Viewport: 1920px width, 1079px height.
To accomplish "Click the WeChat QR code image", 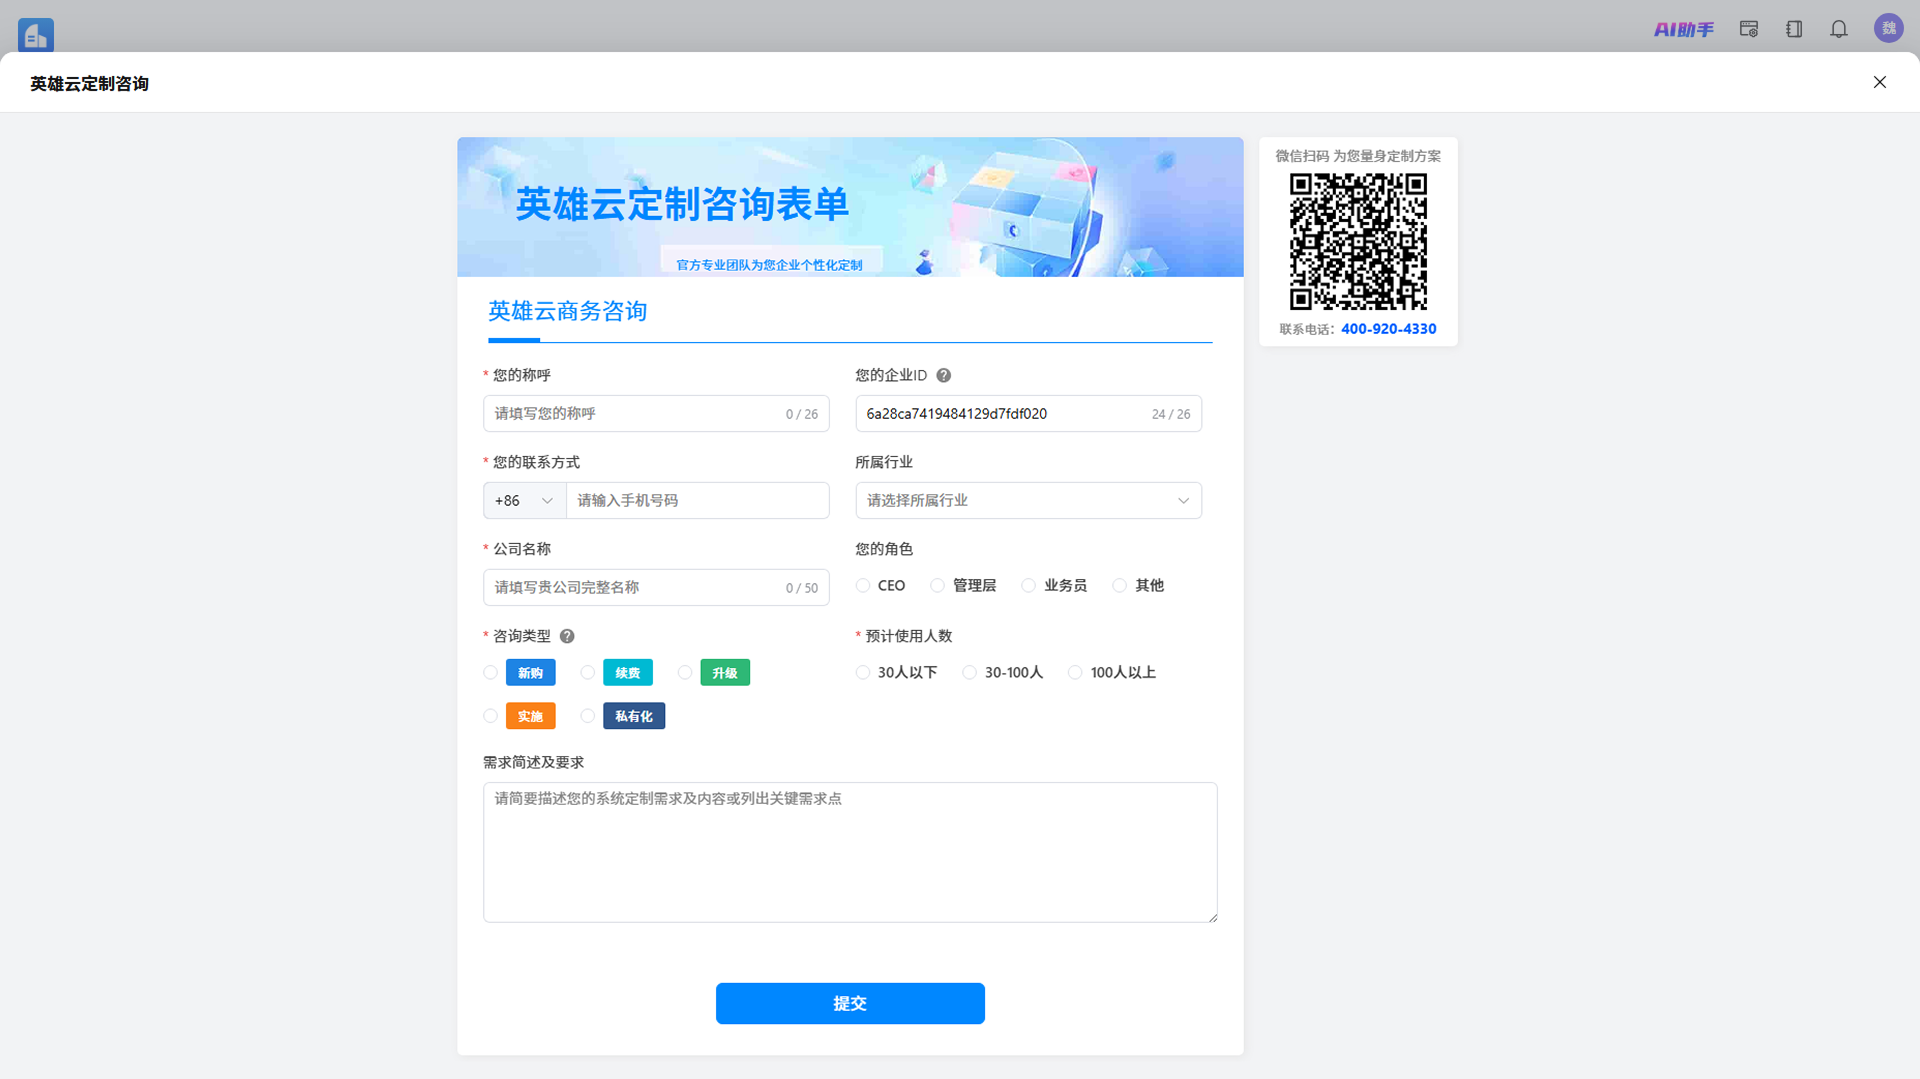I will tap(1358, 241).
